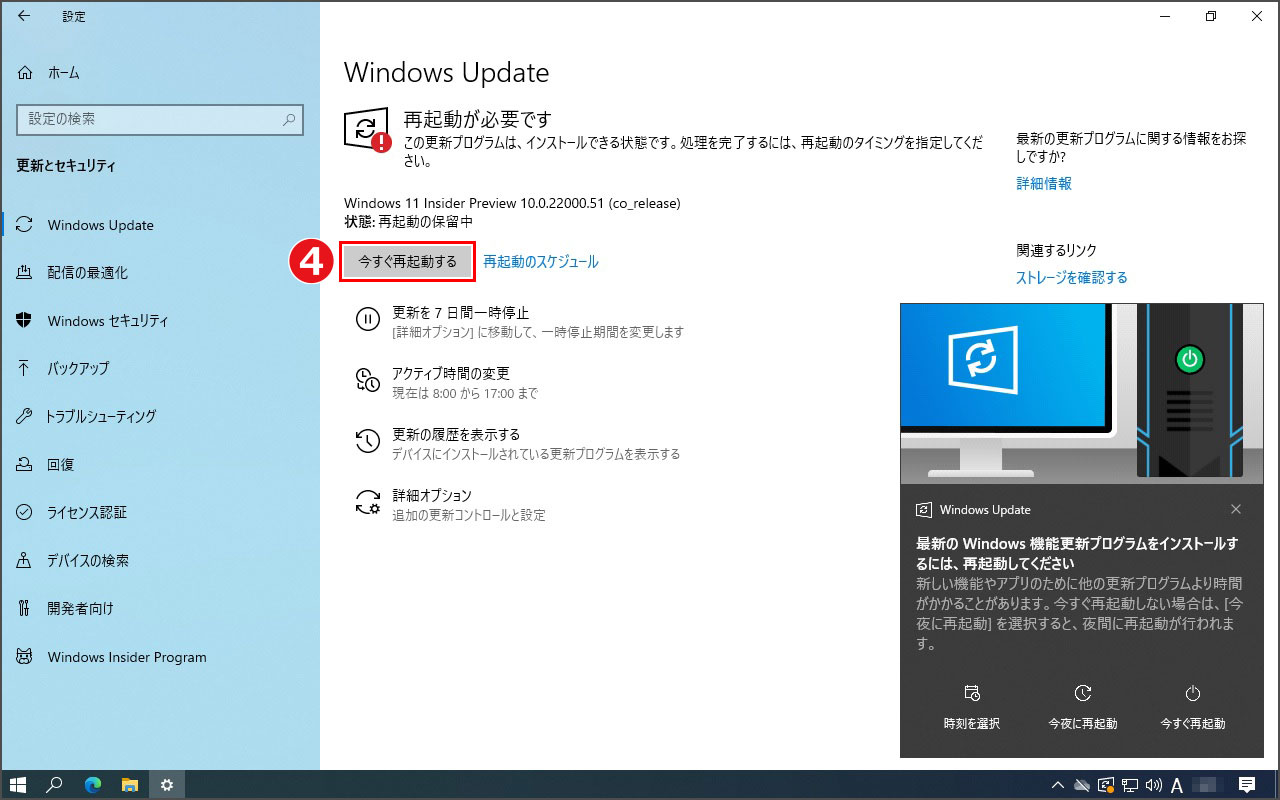Go back with the arrow in the title bar
The height and width of the screenshot is (800, 1280).
[x=24, y=16]
